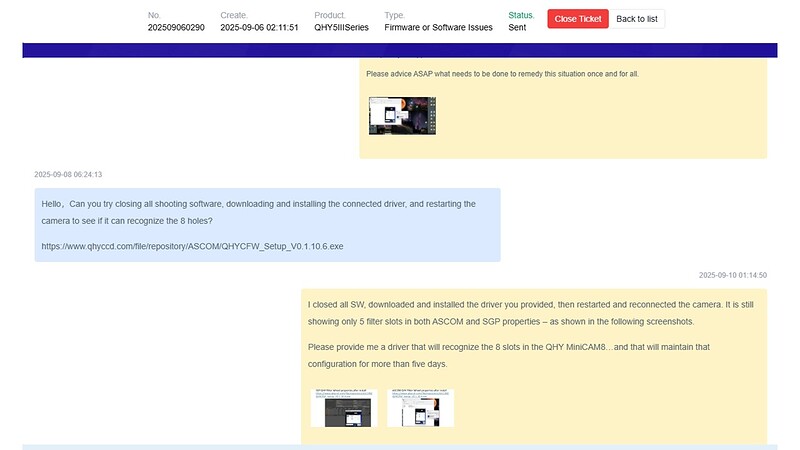Click the green 'Status.' header label
The image size is (800, 450).
[x=521, y=15]
